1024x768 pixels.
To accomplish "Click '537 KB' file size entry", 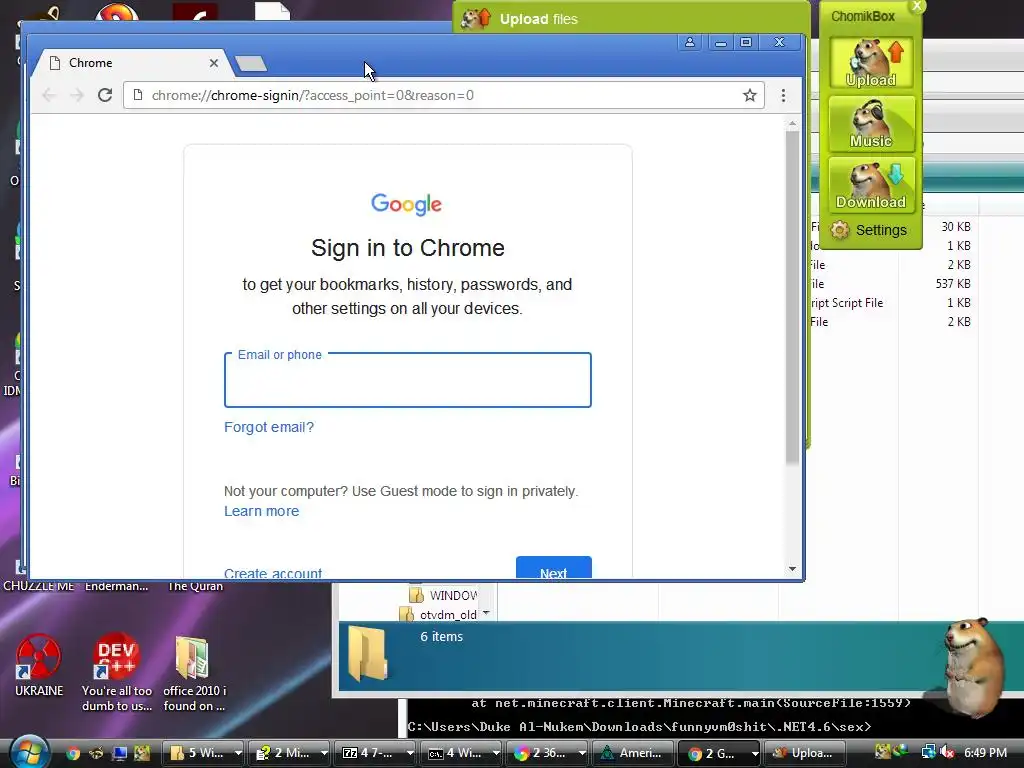I will click(x=953, y=283).
